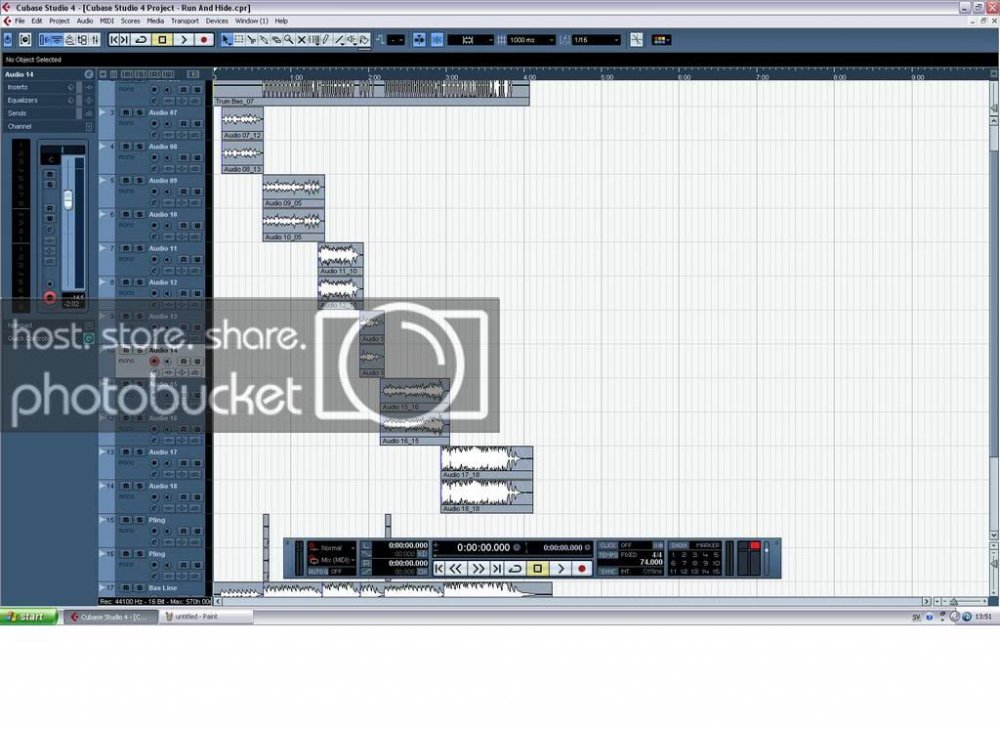Screen dimensions: 1000x729
Task: Select the Zoom magnifier tool
Action: tap(288, 40)
